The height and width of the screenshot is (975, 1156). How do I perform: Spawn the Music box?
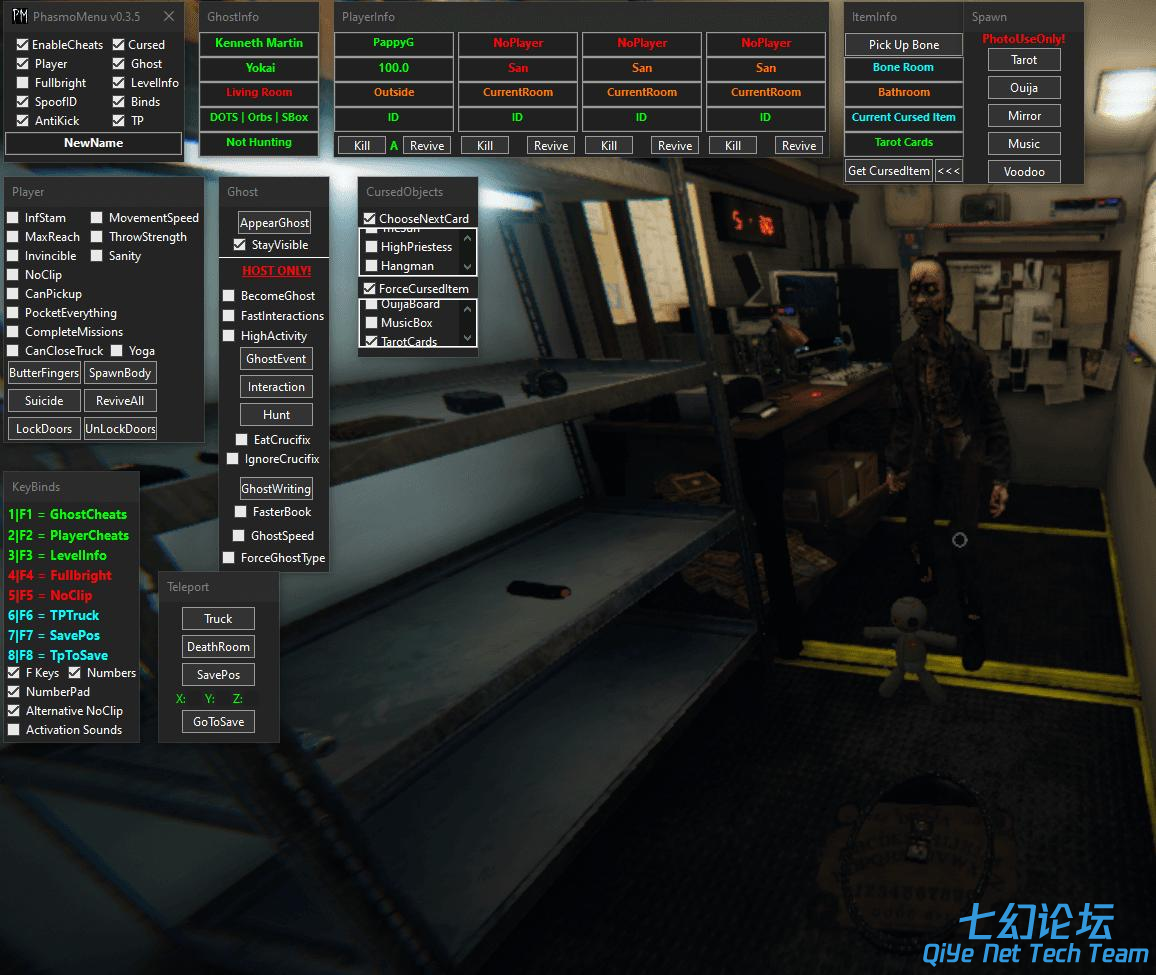[x=1024, y=144]
